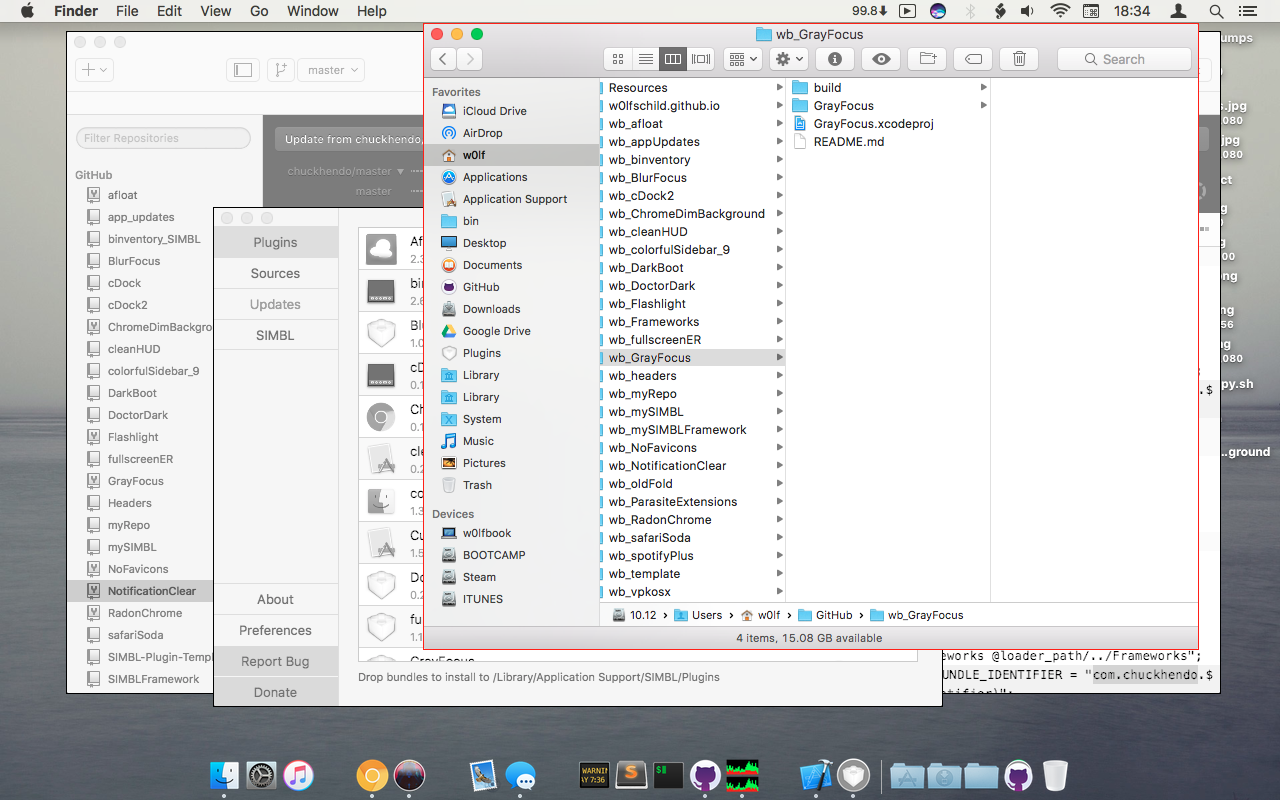1280x800 pixels.
Task: Switch to Sources tab in mySIMBL
Action: [x=275, y=273]
